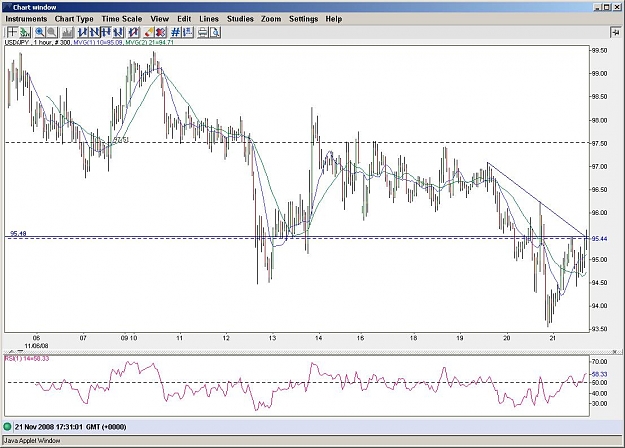Click the red and blue diagonal line tool
Viewport: 625px width, 448px height.
coord(134,32)
